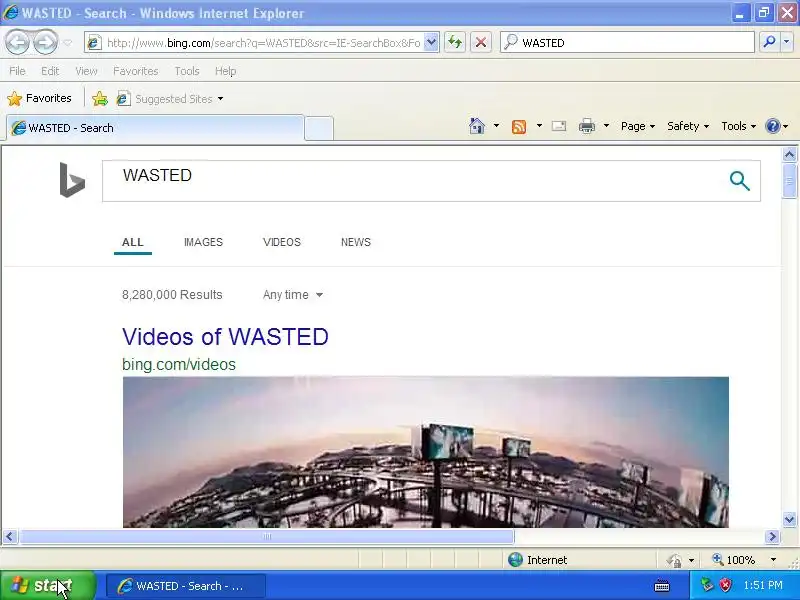Go back with the Back arrow button
Image resolution: width=800 pixels, height=600 pixels.
point(17,43)
